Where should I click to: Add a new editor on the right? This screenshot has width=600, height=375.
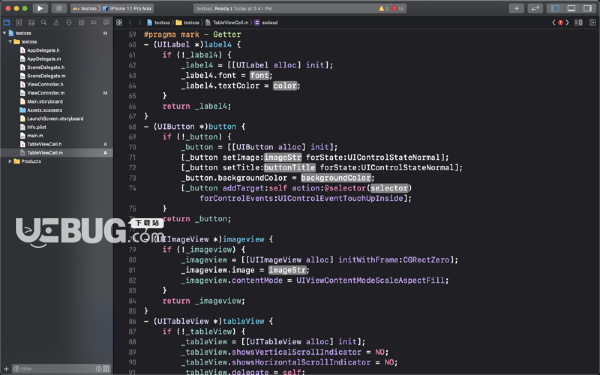pyautogui.click(x=592, y=23)
